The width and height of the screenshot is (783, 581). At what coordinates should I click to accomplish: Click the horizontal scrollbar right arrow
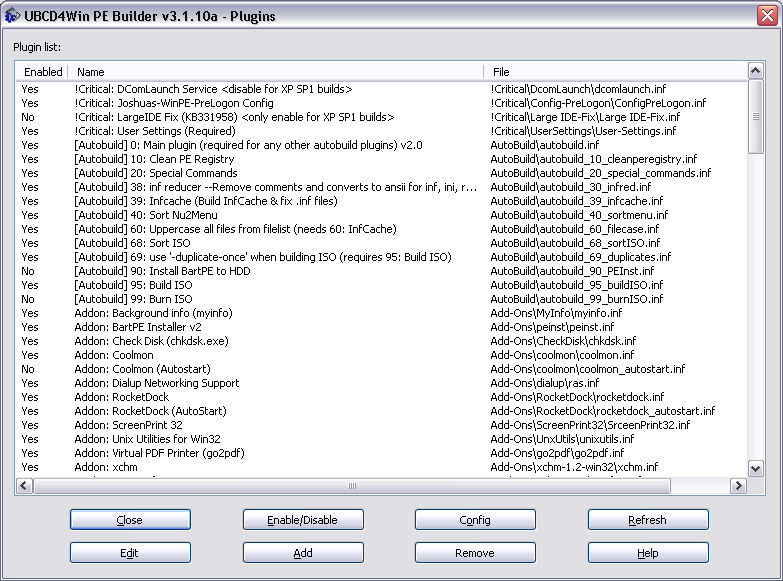pos(739,486)
